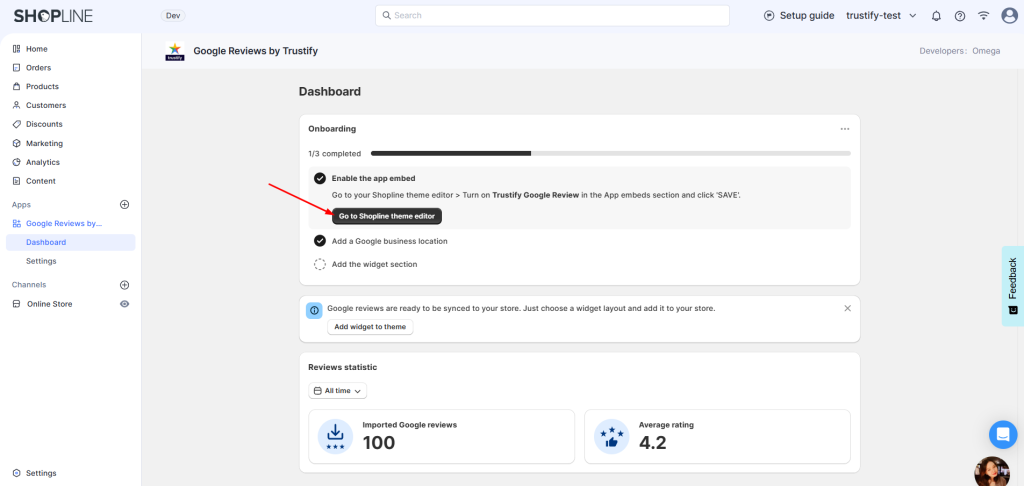Click the Google Reviews by Trustify title
This screenshot has width=1024, height=486.
tap(255, 51)
